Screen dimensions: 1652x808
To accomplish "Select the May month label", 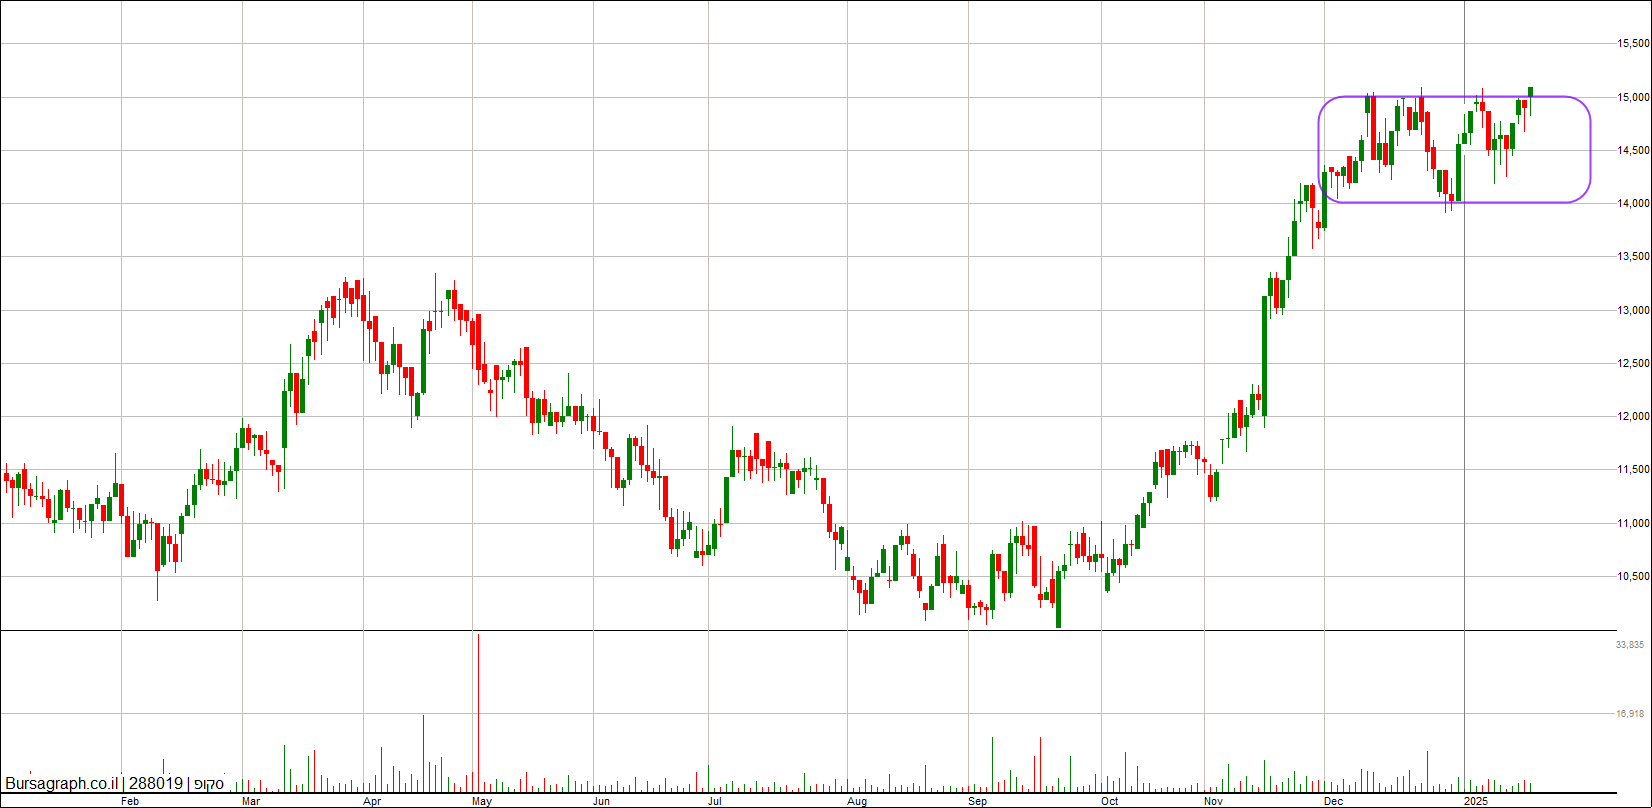I will (482, 802).
